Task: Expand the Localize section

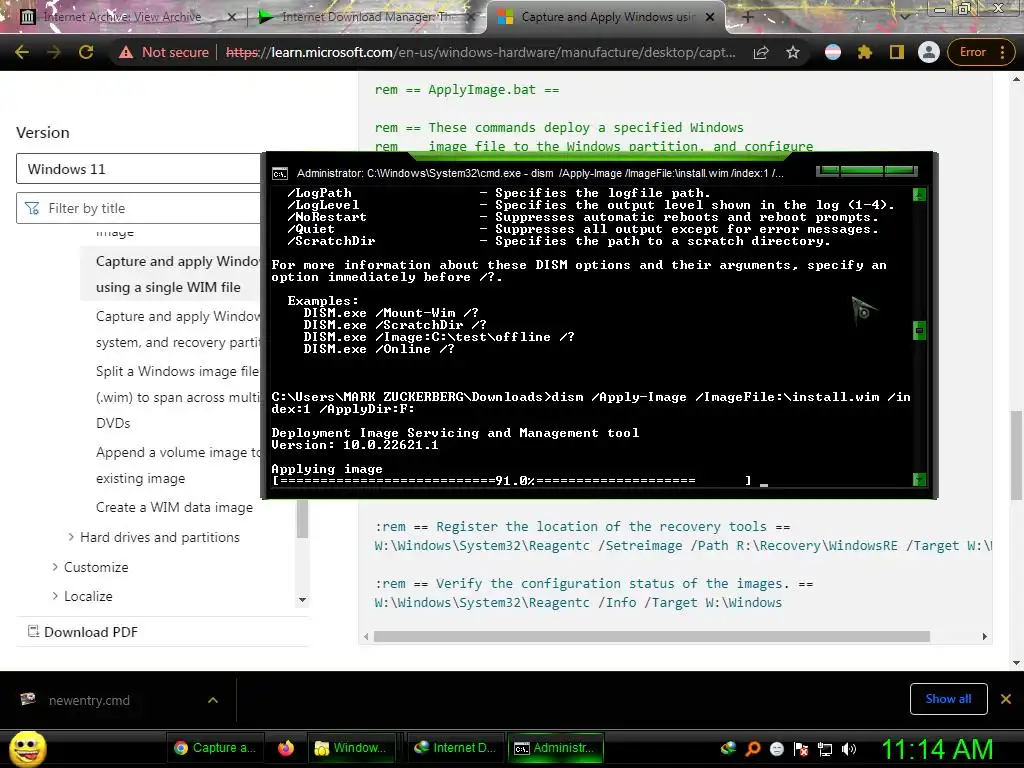Action: (x=88, y=596)
